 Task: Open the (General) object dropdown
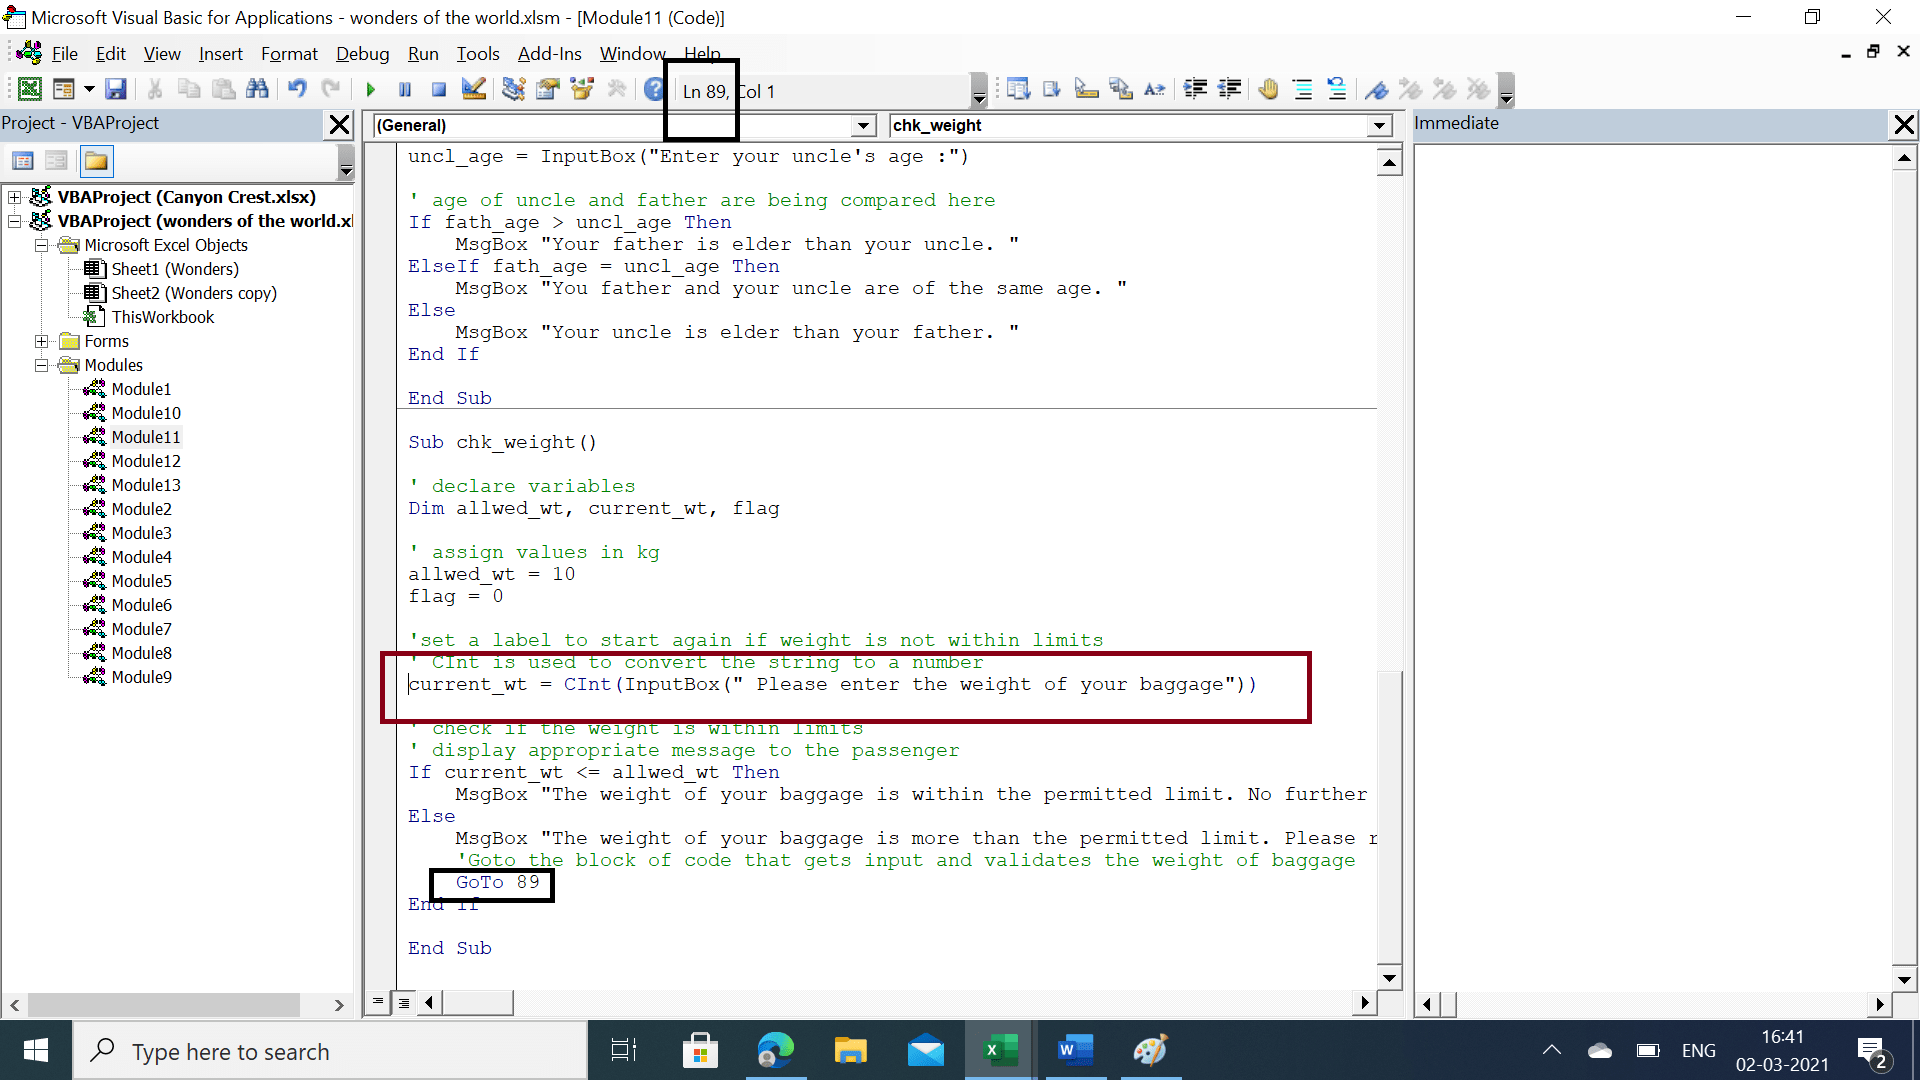pyautogui.click(x=862, y=126)
